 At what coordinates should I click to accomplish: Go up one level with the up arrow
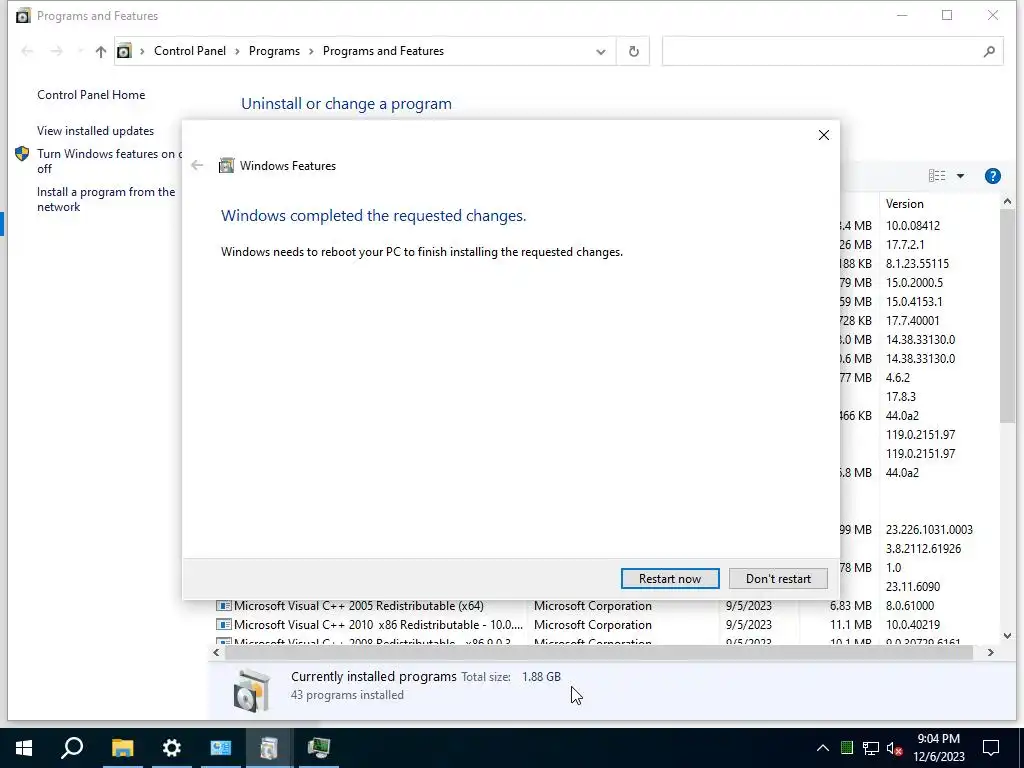click(100, 52)
